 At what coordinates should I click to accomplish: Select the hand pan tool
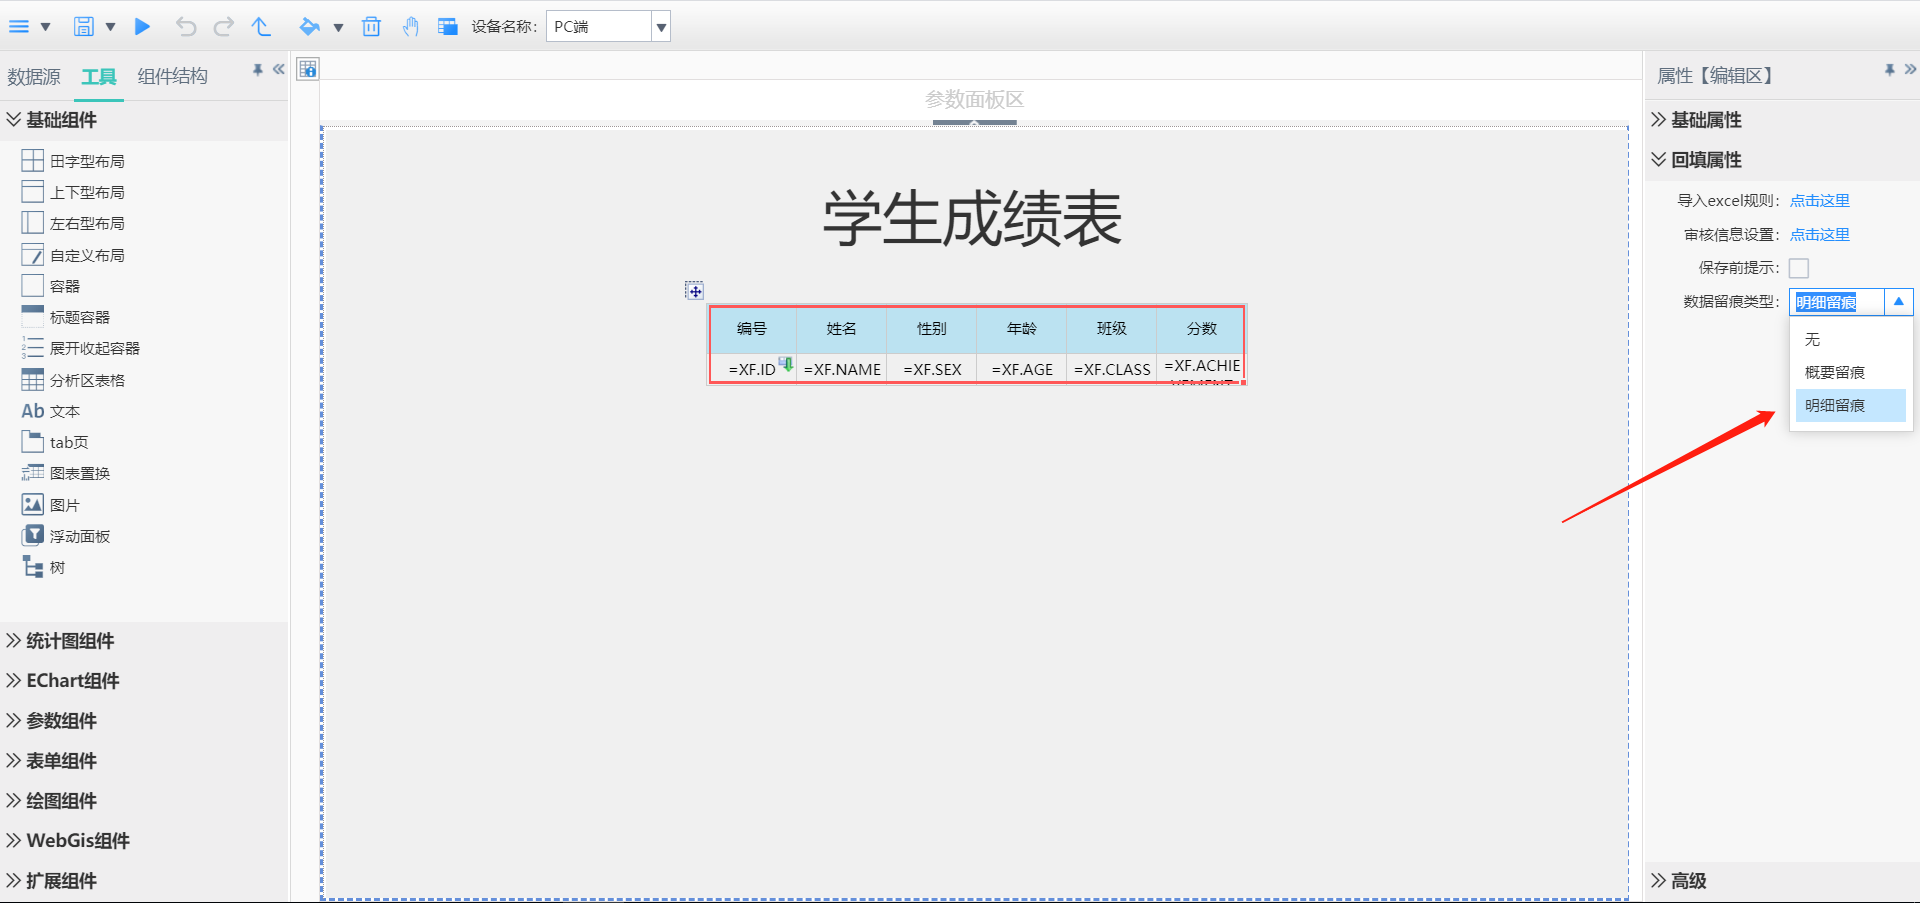coord(410,27)
